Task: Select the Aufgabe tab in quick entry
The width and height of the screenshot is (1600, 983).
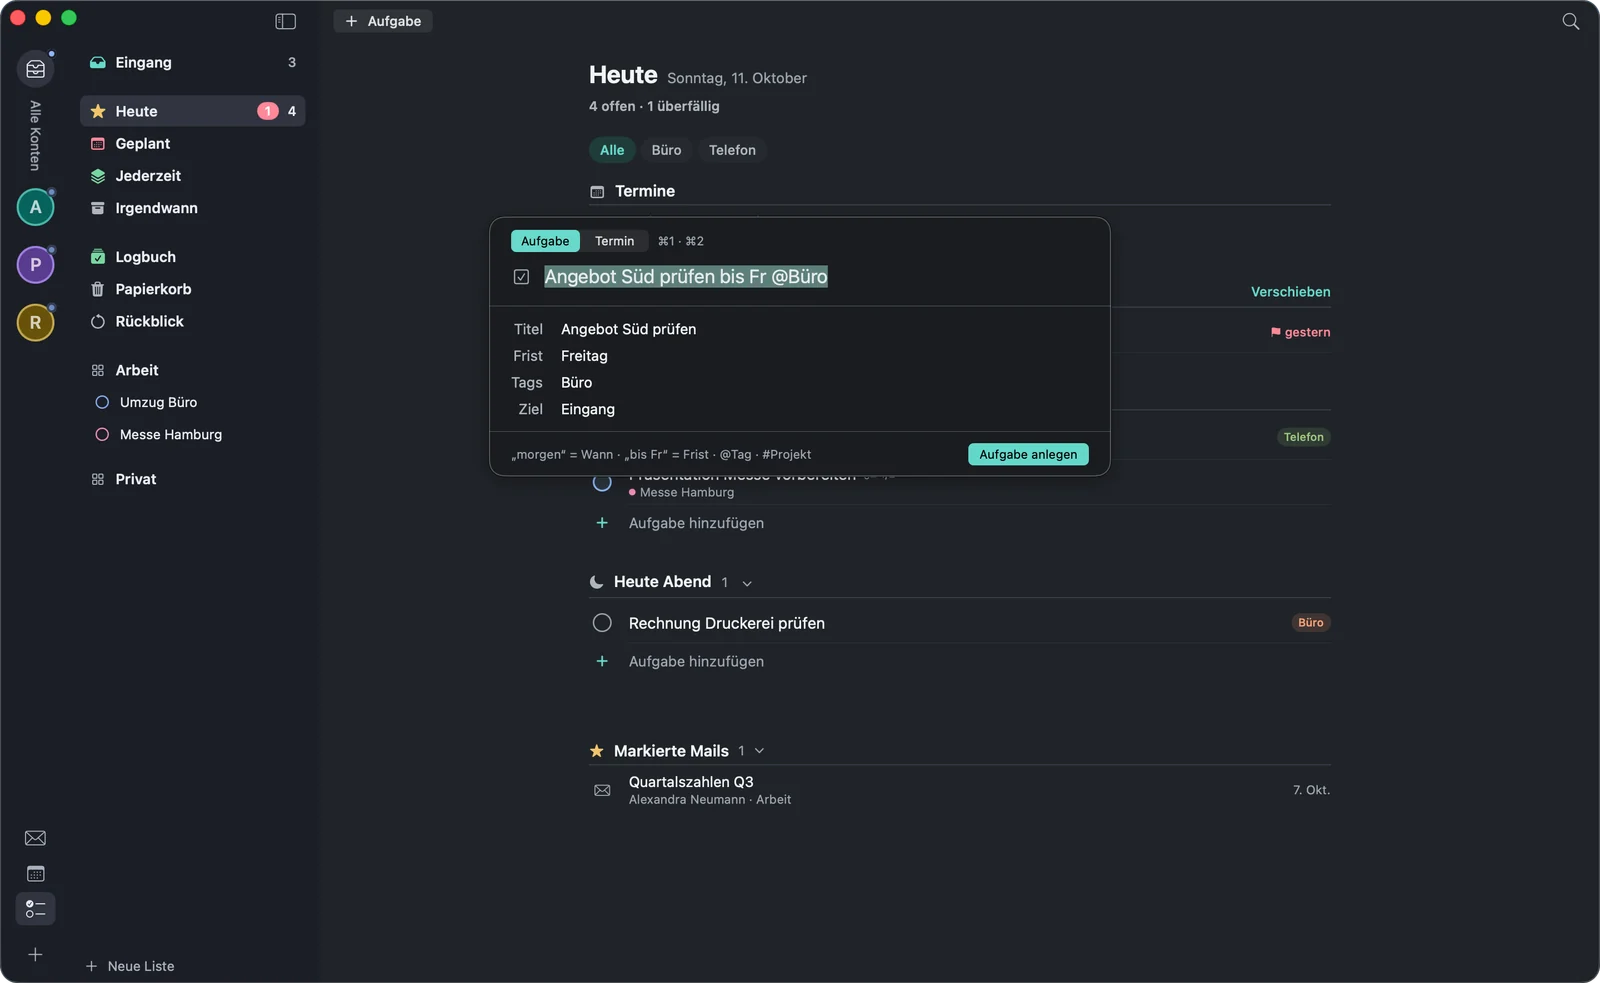Action: click(545, 241)
